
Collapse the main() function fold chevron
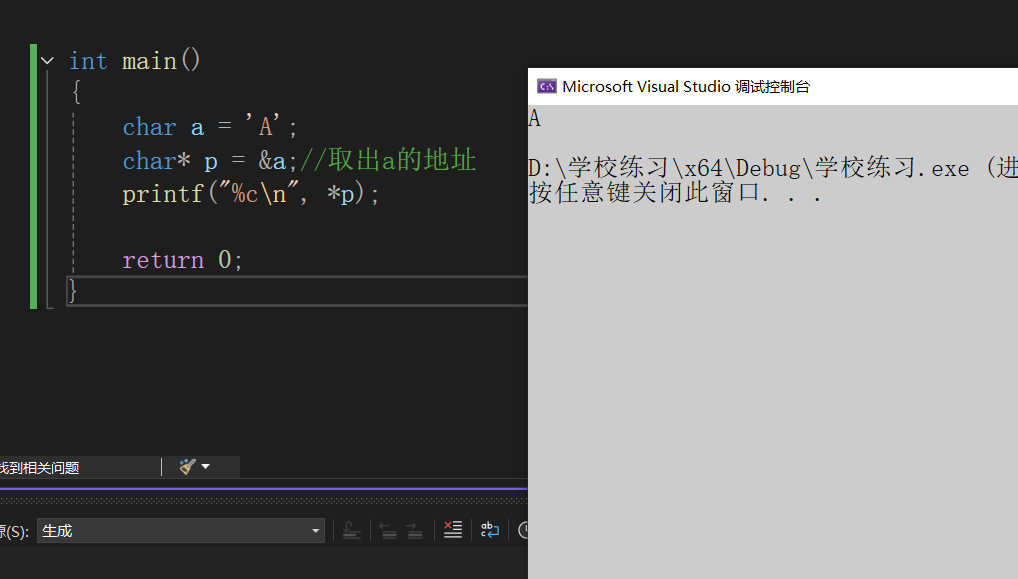pyautogui.click(x=47, y=61)
